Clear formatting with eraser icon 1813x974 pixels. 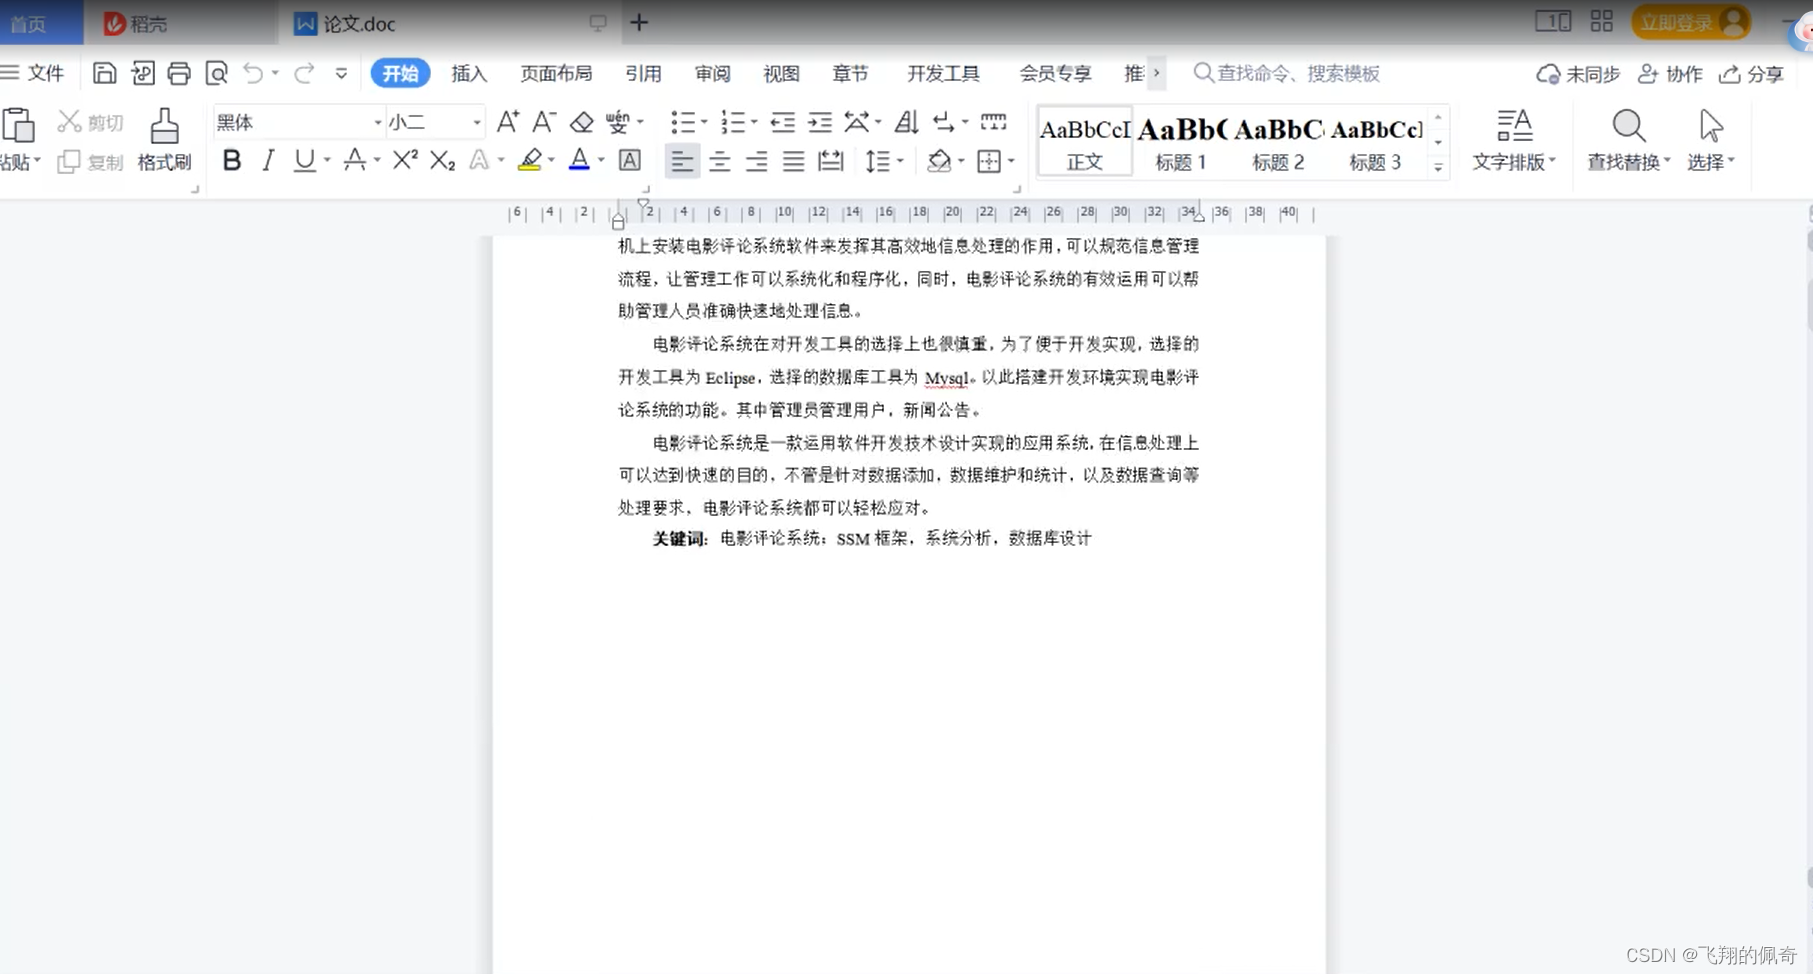pyautogui.click(x=581, y=122)
